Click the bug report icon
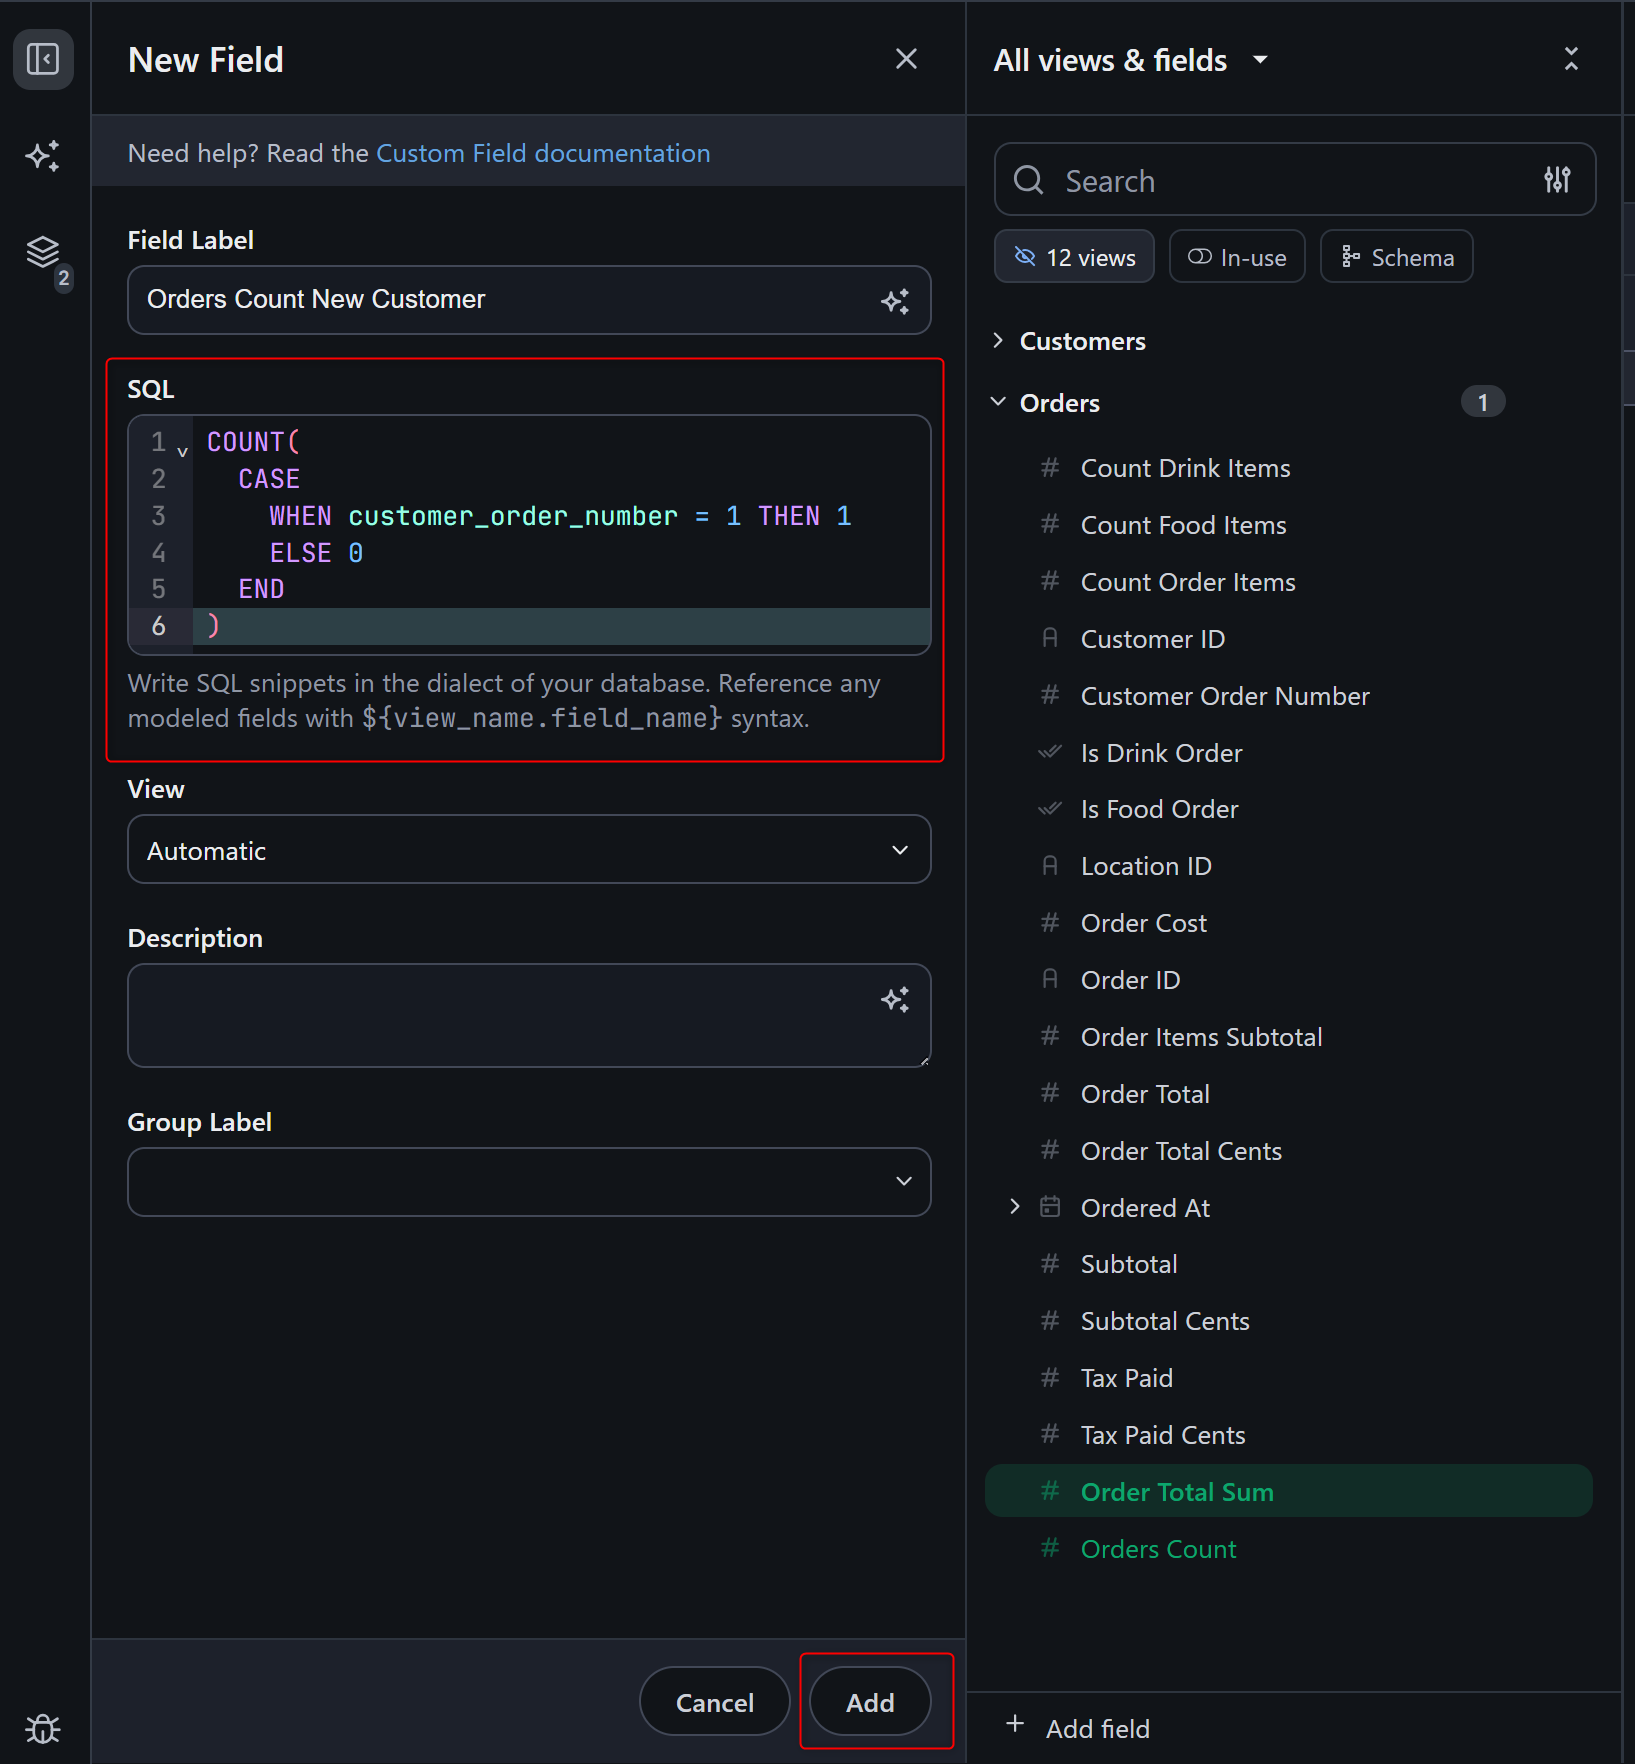The height and width of the screenshot is (1764, 1635). [x=43, y=1727]
